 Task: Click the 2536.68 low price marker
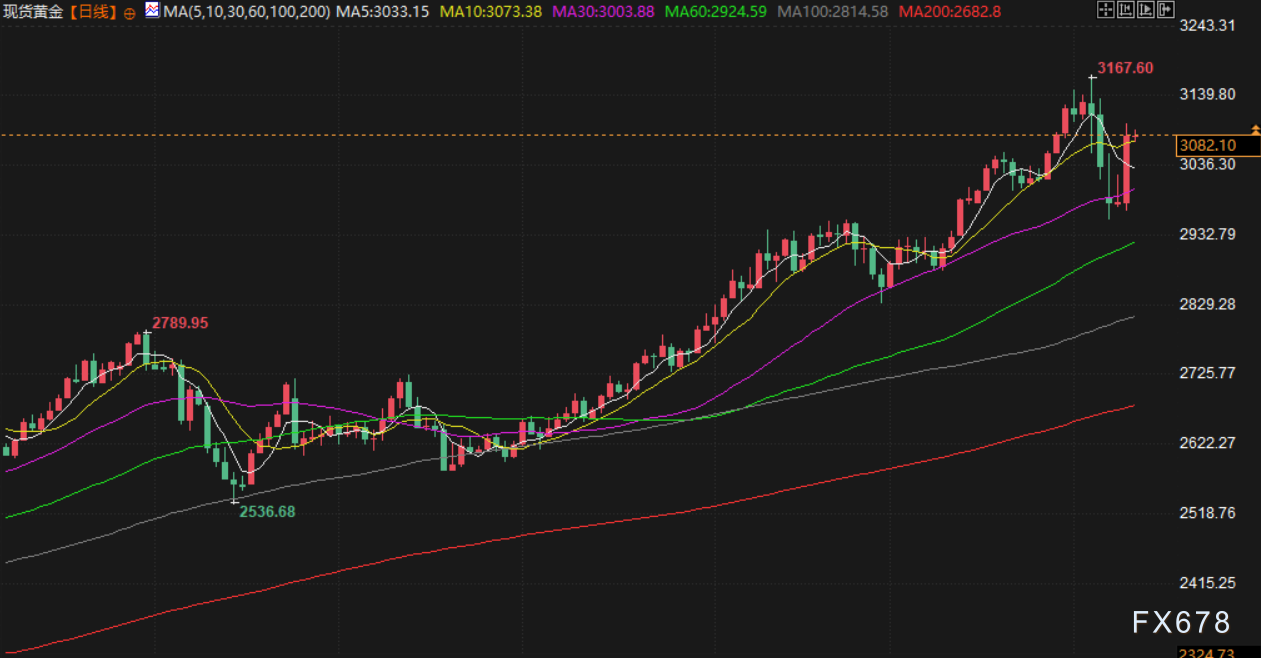tap(267, 511)
